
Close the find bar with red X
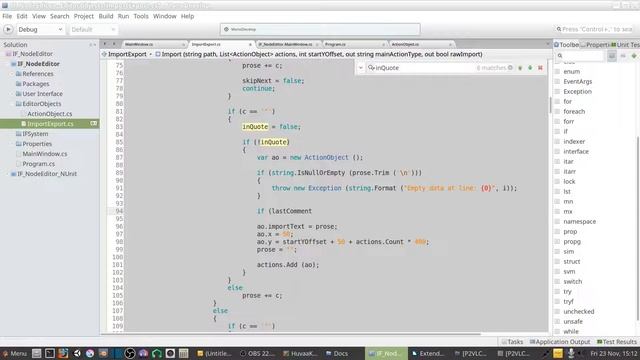pyautogui.click(x=540, y=68)
